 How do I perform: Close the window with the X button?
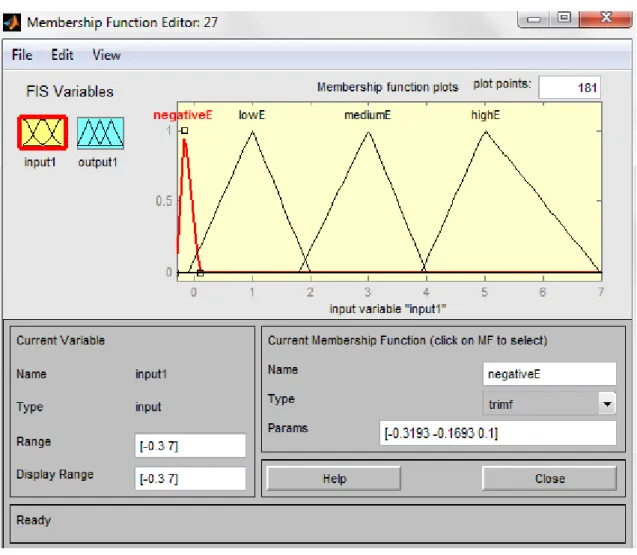tap(606, 18)
